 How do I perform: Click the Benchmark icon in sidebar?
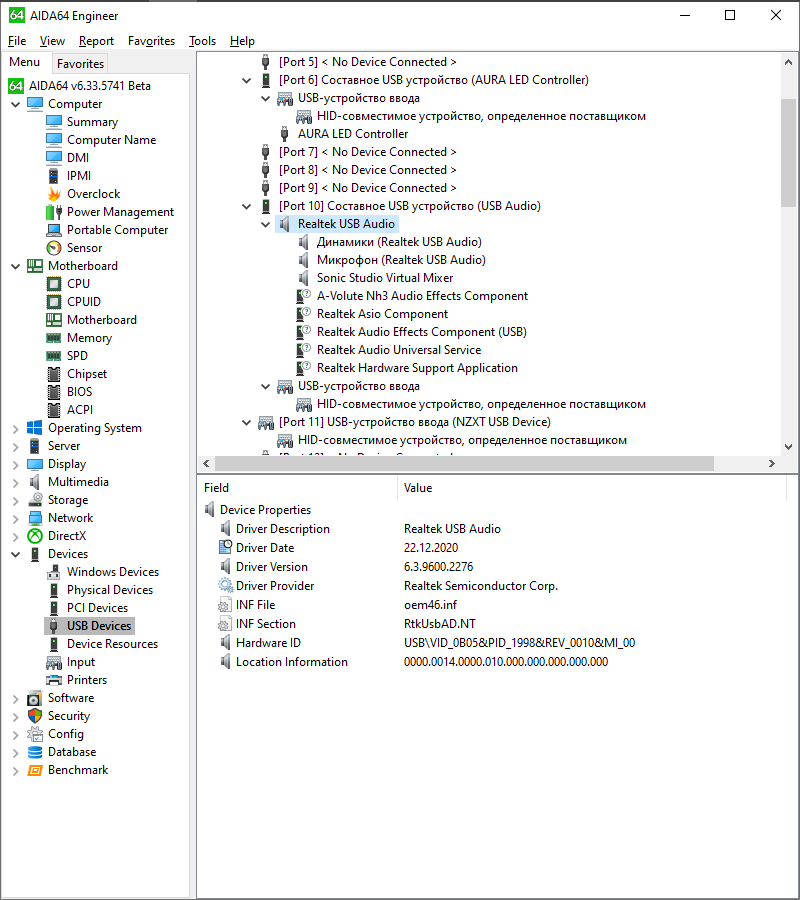pos(35,770)
